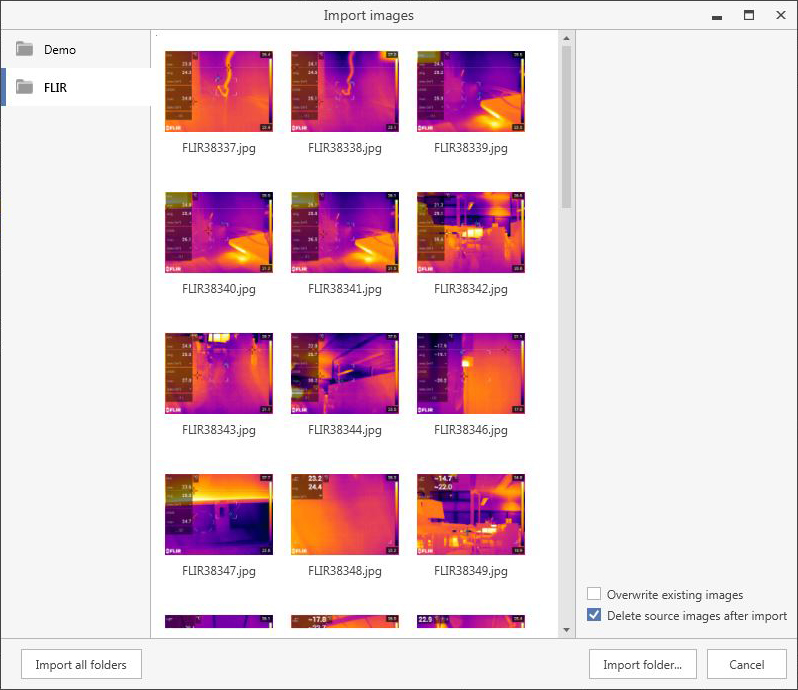The height and width of the screenshot is (690, 798).
Task: Pick the FLIR38339.jpg thumbnail
Action: (x=471, y=92)
